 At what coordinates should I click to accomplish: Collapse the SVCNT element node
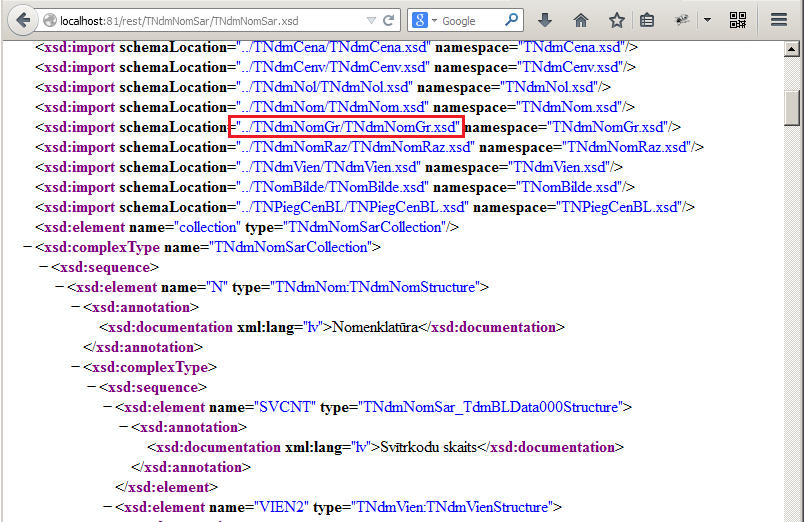click(x=107, y=407)
